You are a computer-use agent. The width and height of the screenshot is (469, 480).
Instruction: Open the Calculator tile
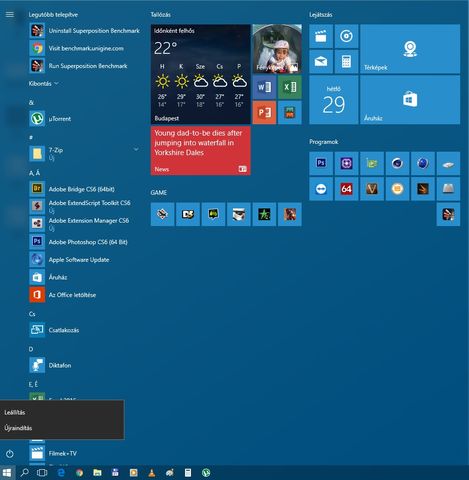(x=346, y=61)
